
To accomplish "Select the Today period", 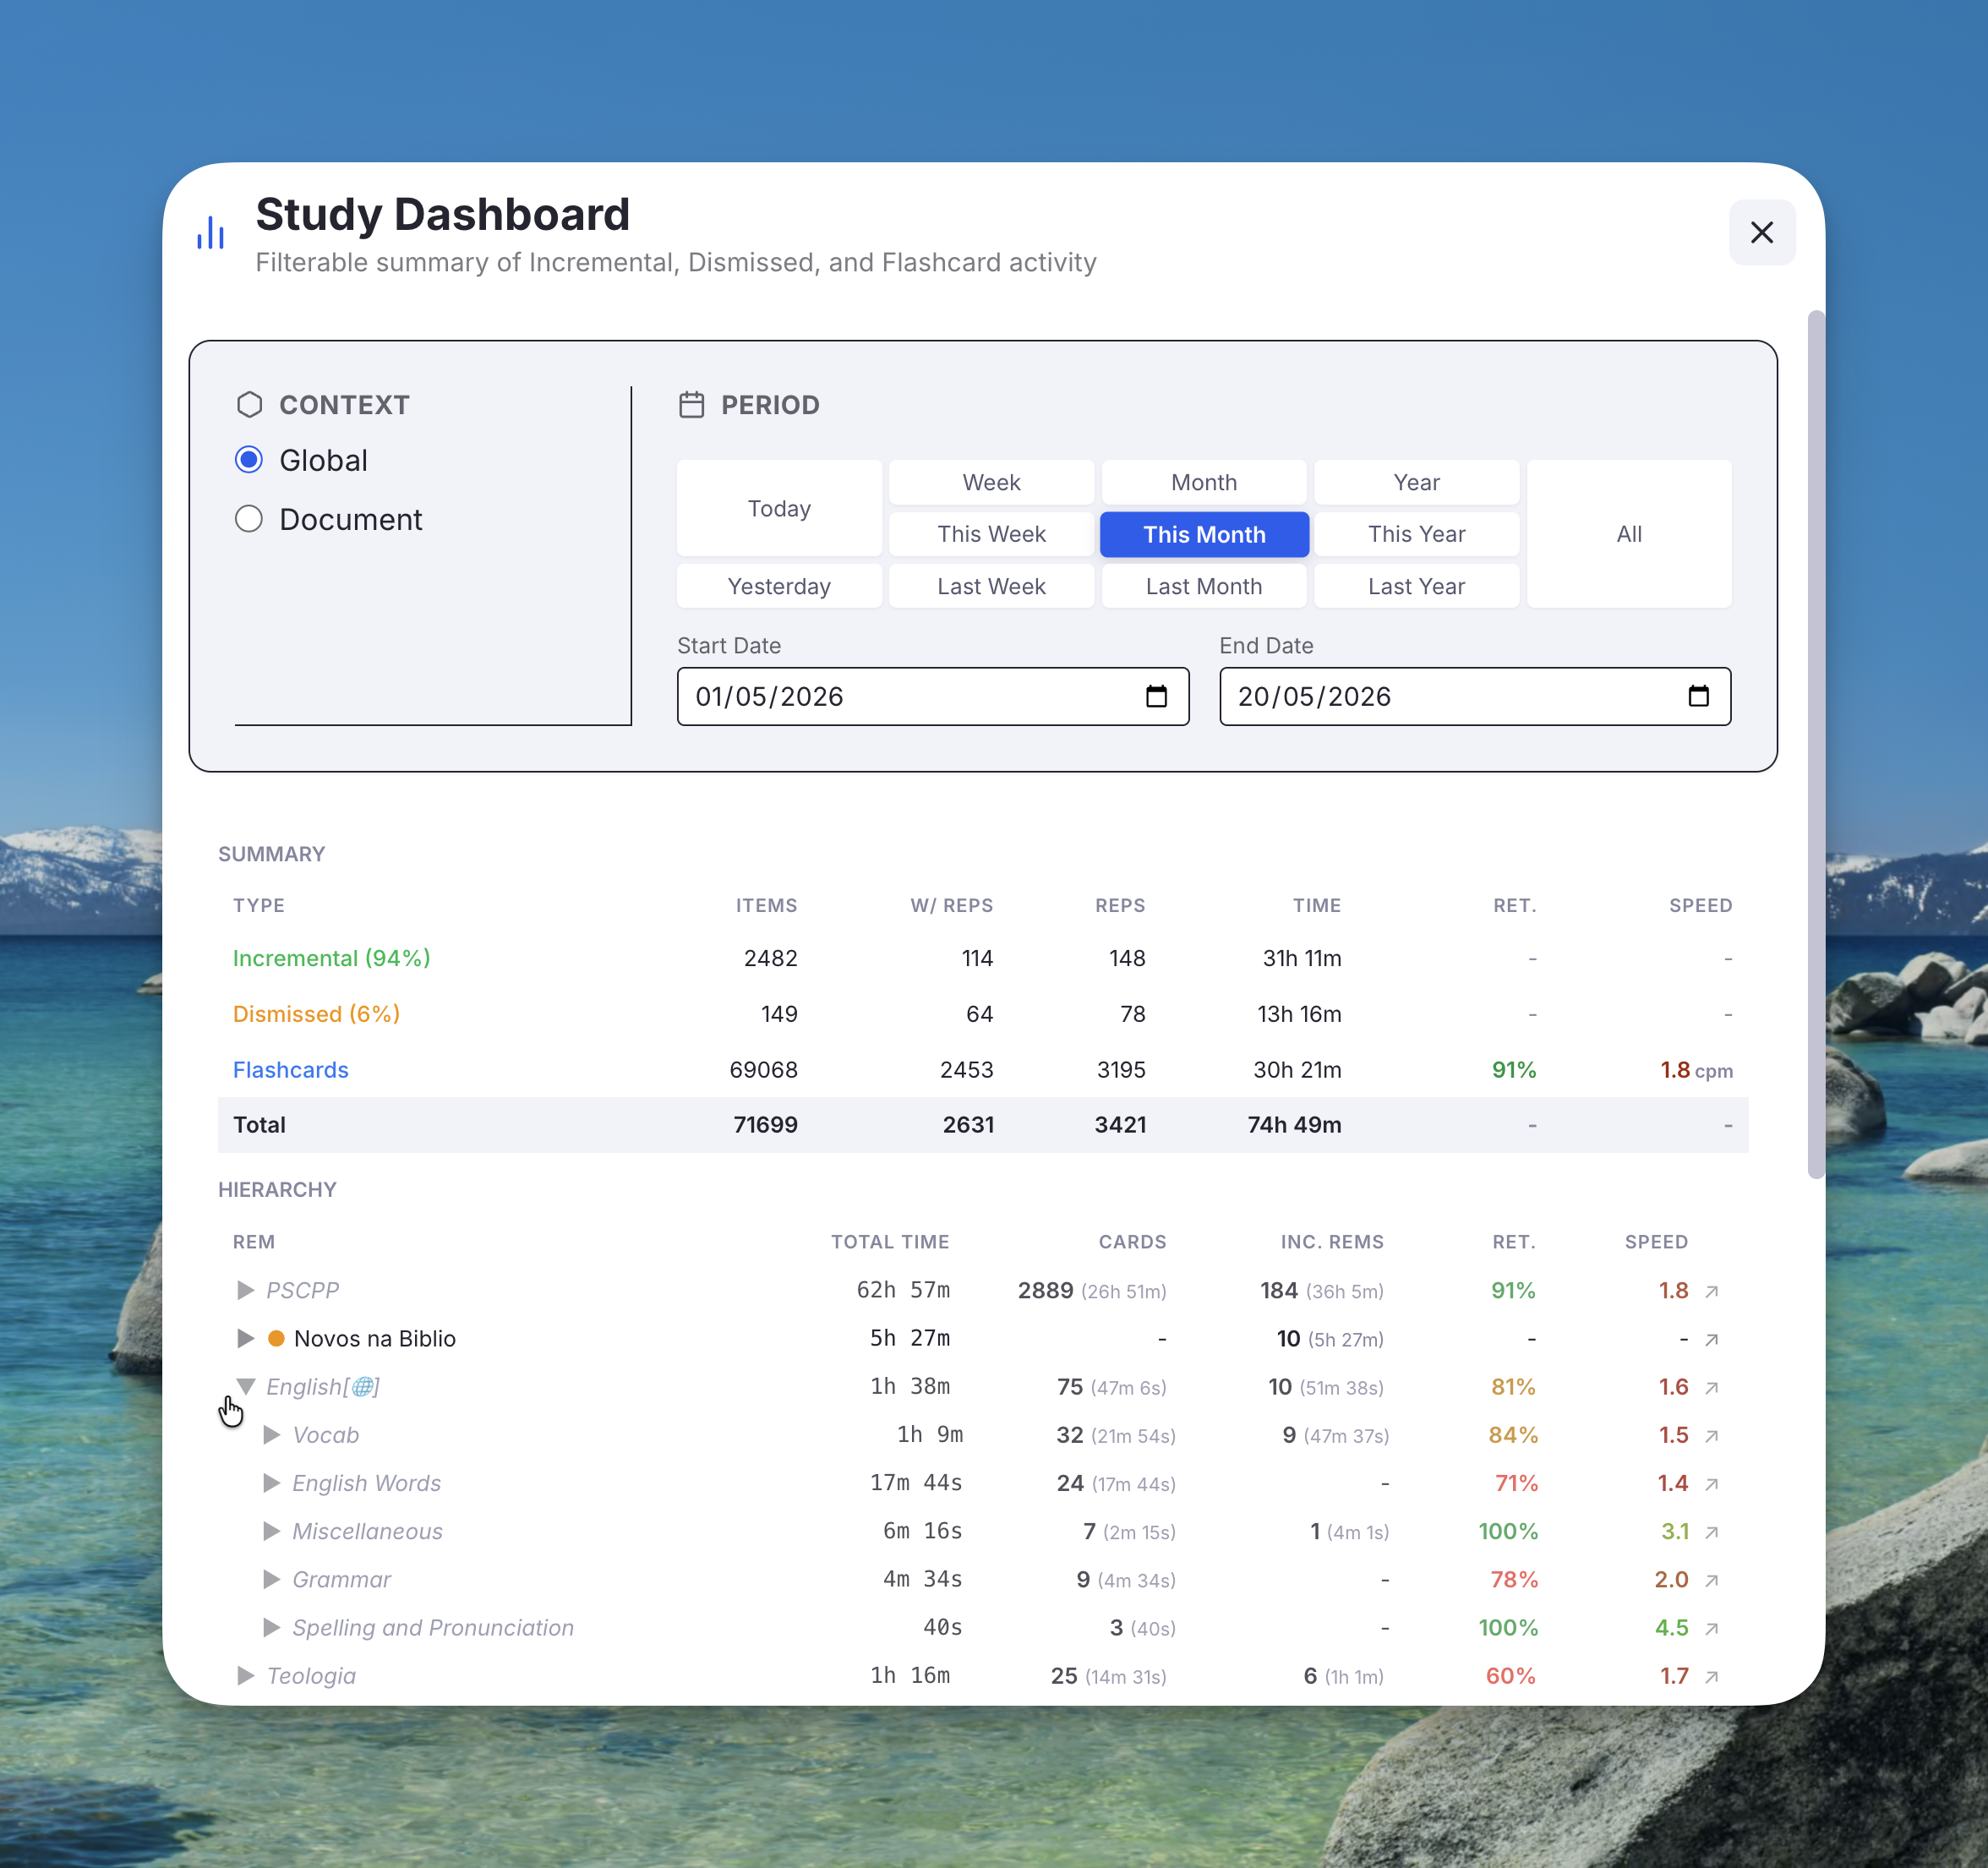I will click(x=779, y=508).
